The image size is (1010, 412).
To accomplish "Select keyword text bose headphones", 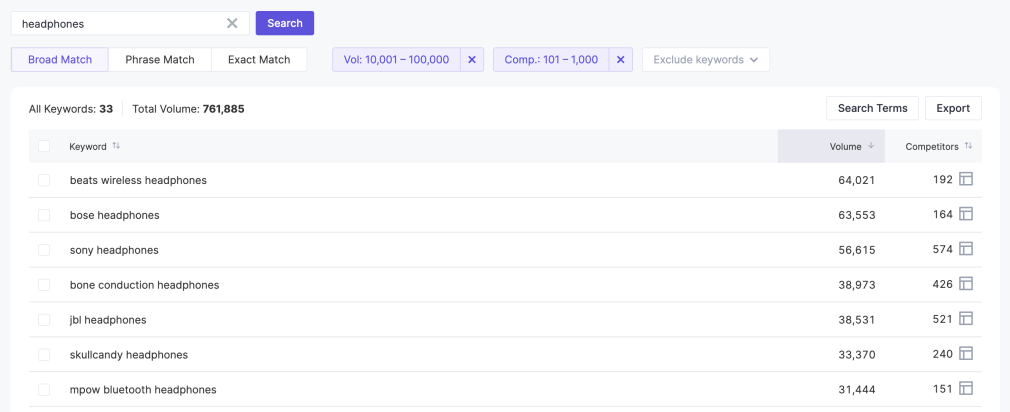I will click(x=115, y=215).
